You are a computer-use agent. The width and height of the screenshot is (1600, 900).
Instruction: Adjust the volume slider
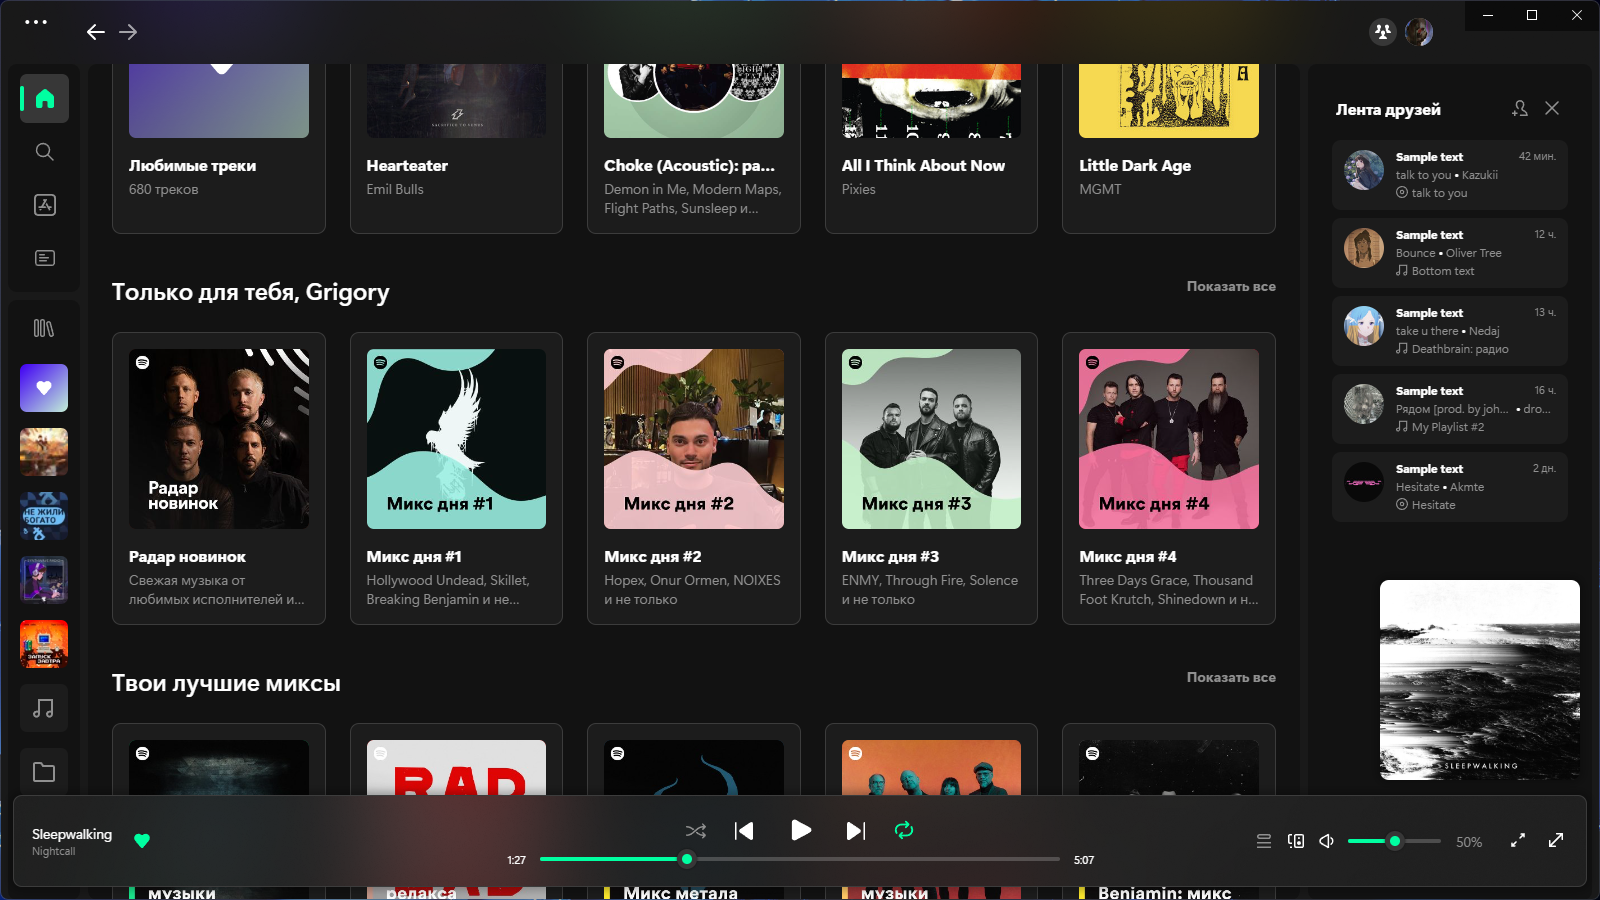tap(1394, 841)
